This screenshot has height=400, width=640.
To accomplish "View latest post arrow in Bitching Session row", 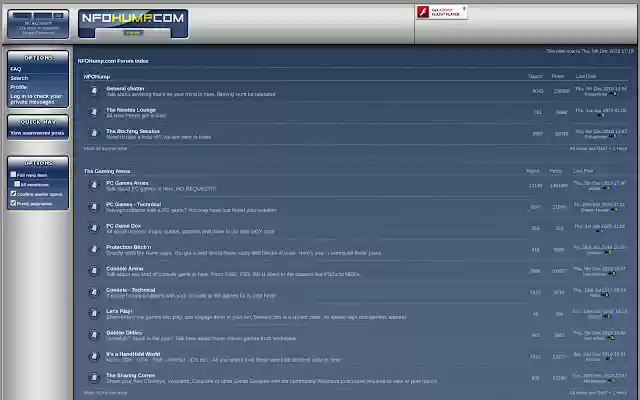I will pyautogui.click(x=613, y=137).
